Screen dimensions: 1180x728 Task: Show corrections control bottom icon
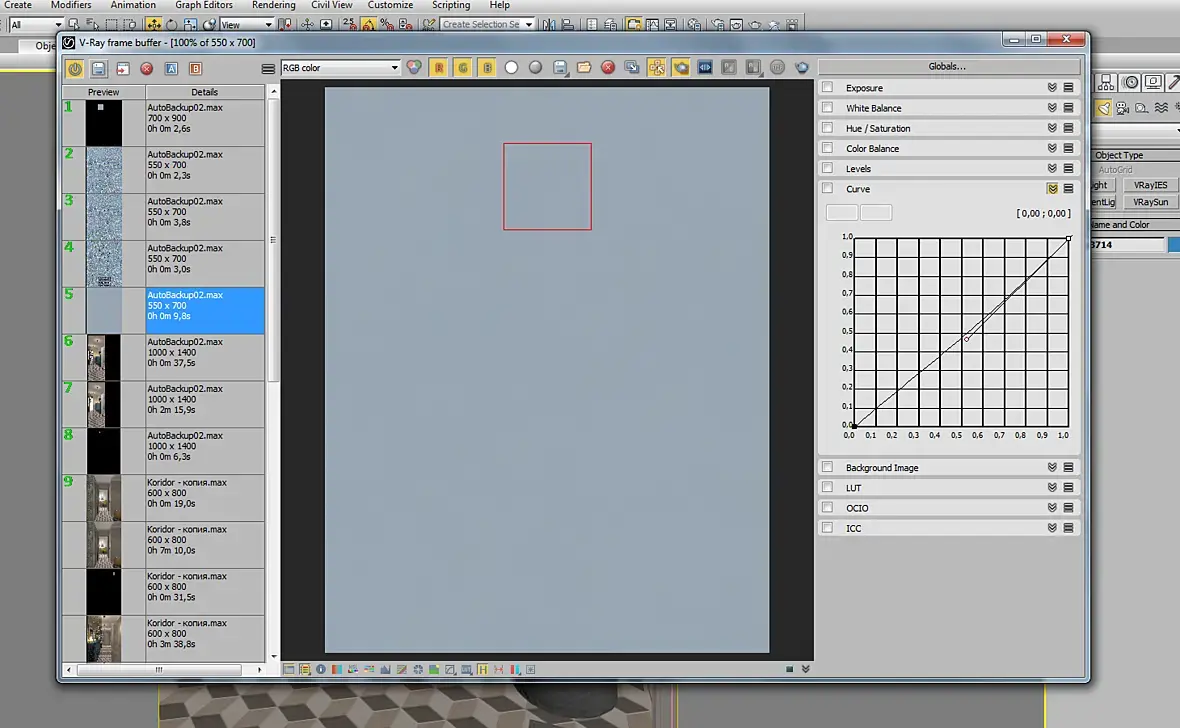click(289, 669)
